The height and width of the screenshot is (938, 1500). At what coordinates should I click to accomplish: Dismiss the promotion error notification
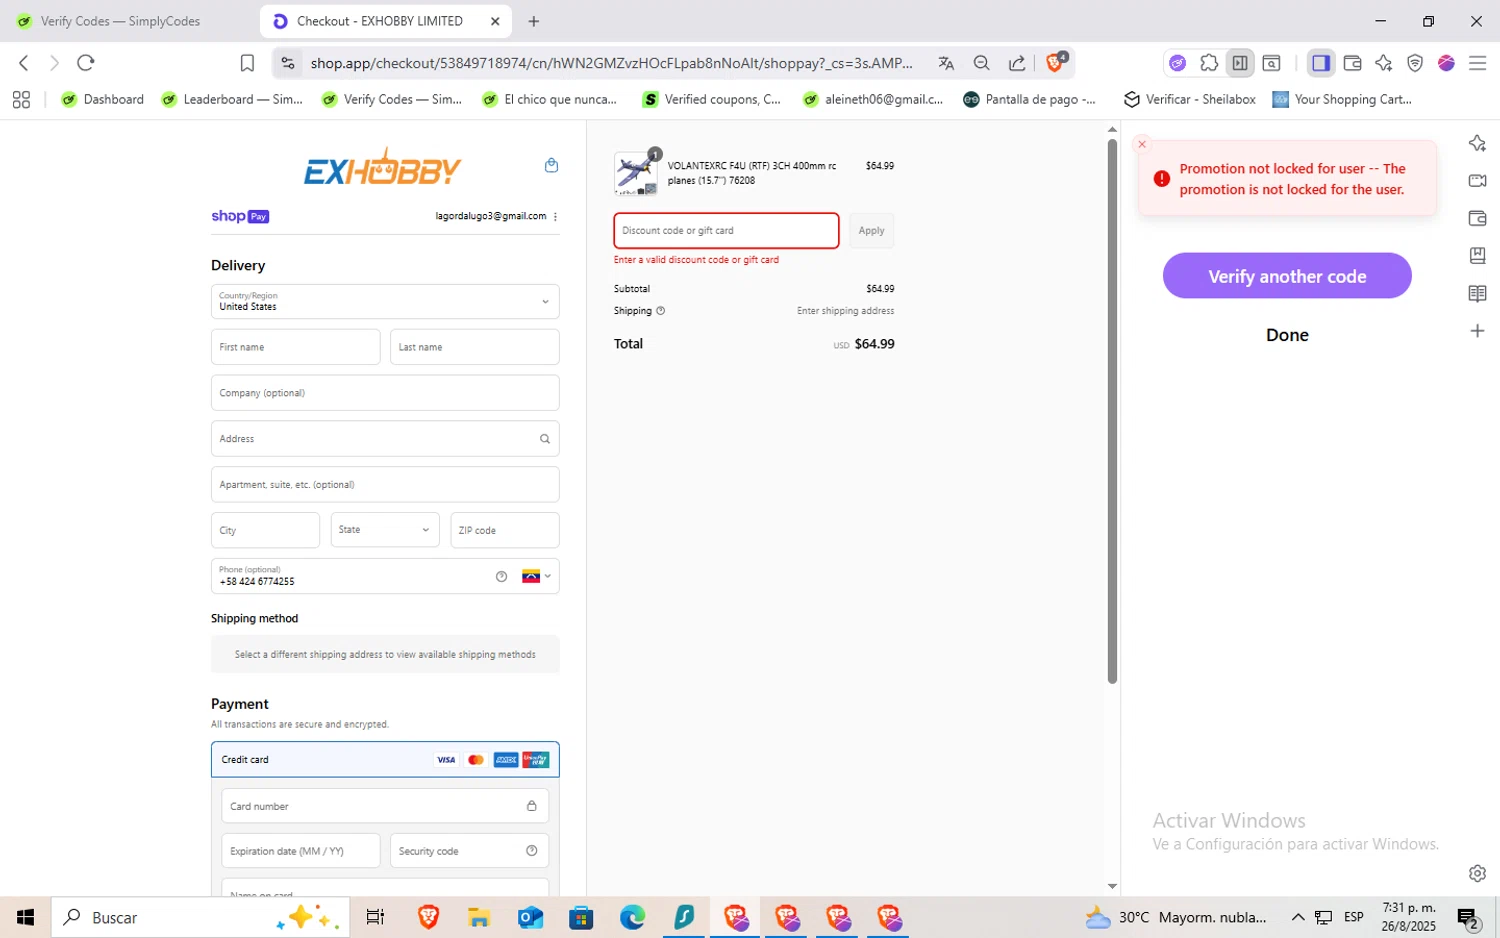pos(1142,145)
